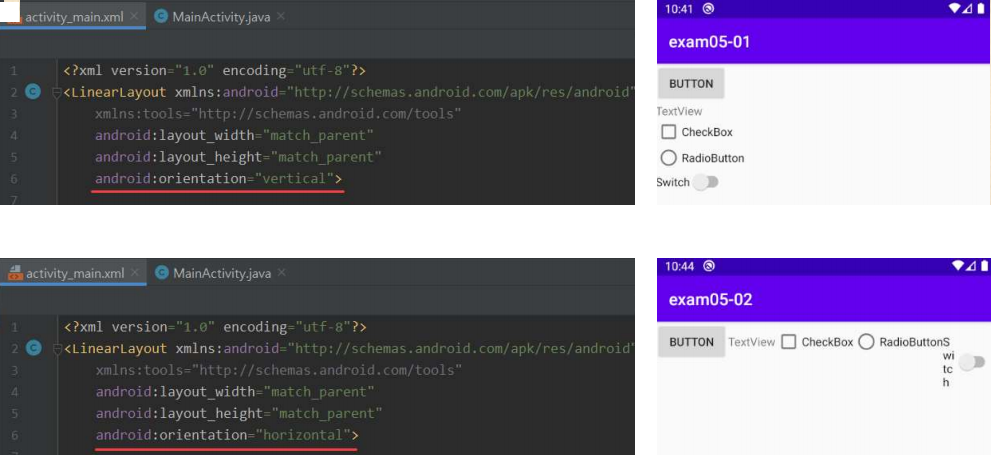
Task: Click the exam05-01 app title
Action: pos(709,42)
